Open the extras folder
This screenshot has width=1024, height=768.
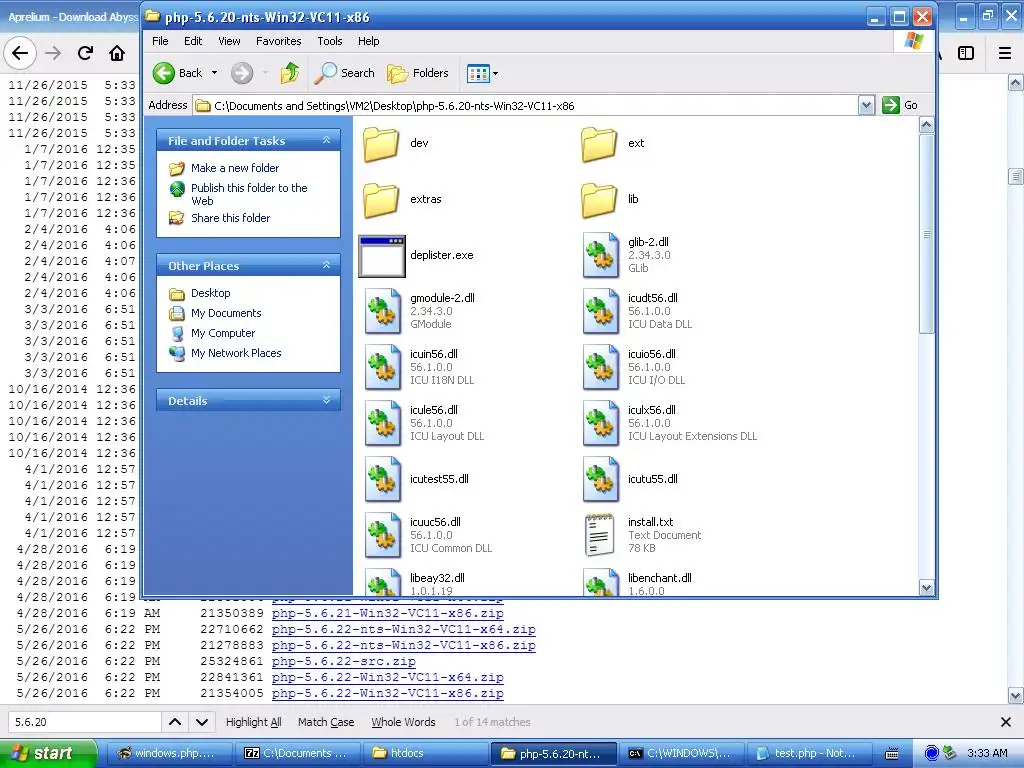381,200
